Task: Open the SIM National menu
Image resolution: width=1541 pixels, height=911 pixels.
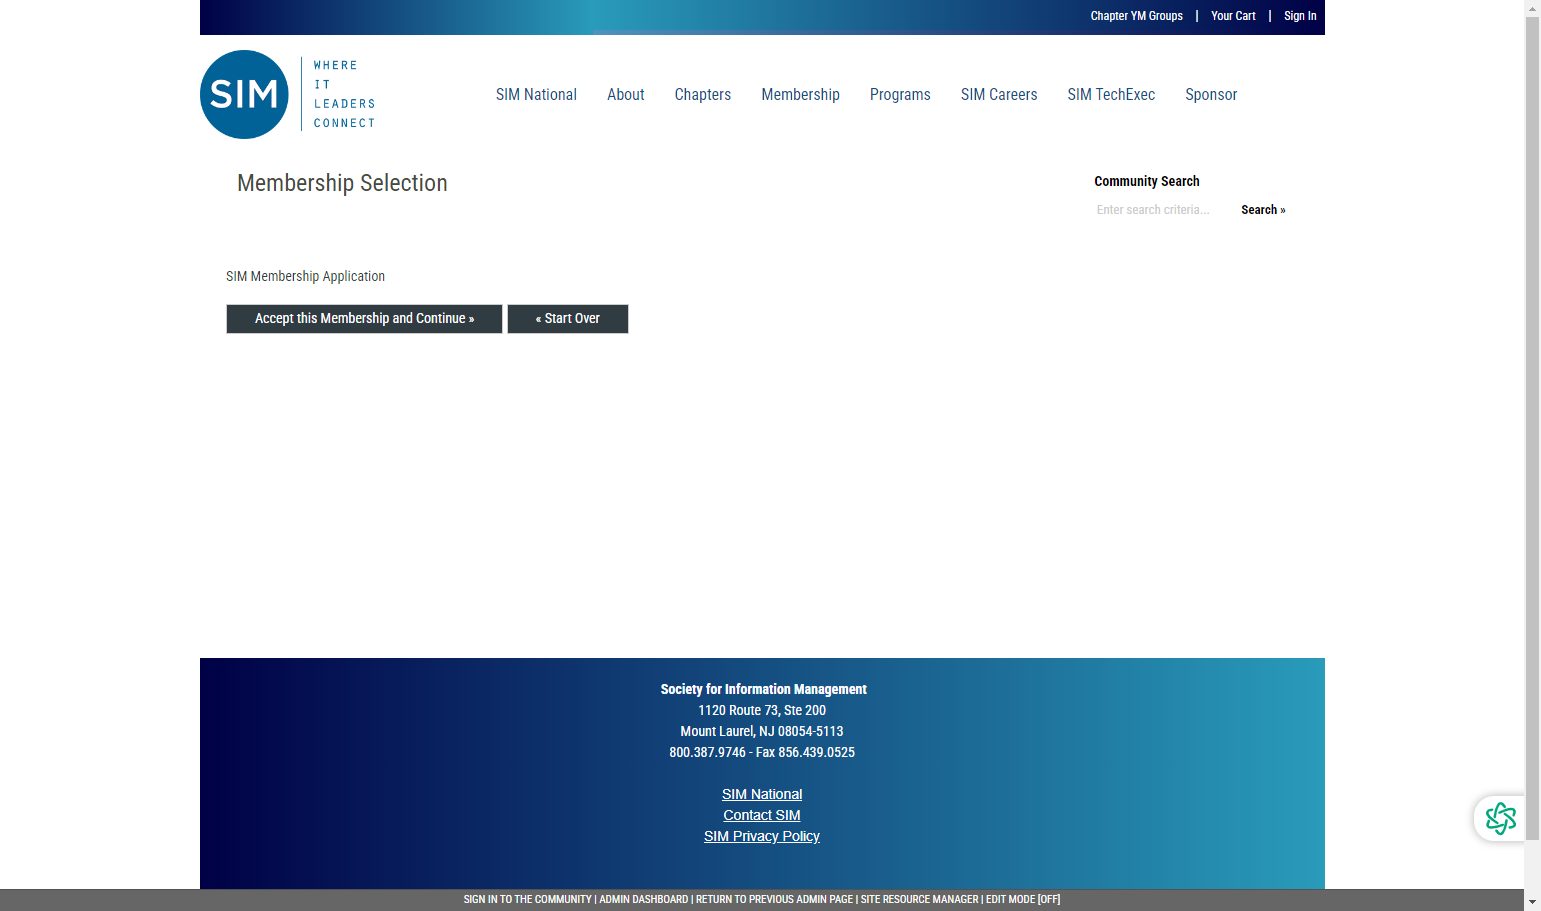Action: pos(536,94)
